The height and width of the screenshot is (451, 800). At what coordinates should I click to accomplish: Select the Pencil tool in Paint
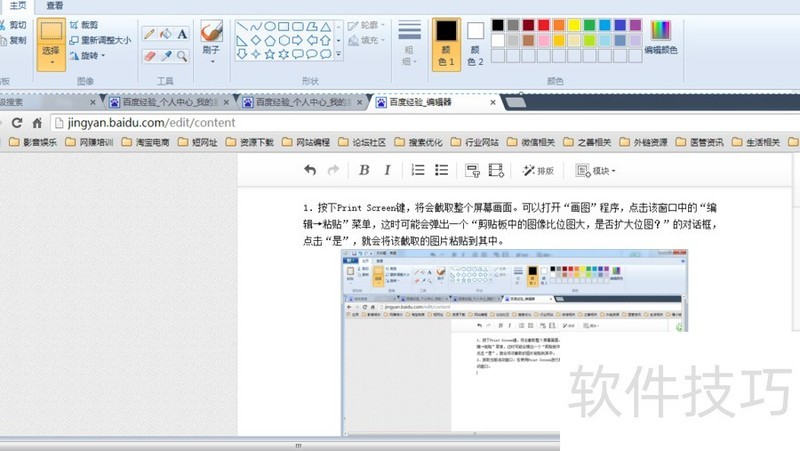(x=149, y=33)
